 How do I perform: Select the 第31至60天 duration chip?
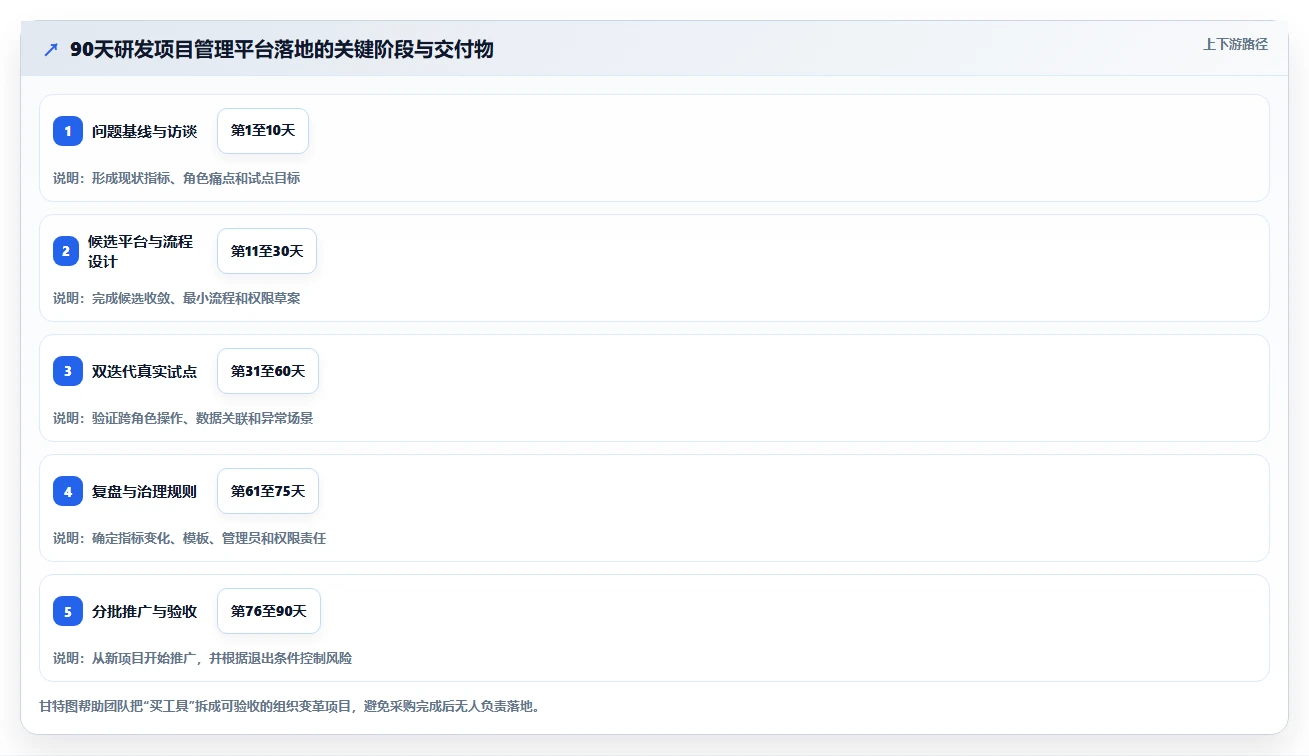[x=268, y=371]
